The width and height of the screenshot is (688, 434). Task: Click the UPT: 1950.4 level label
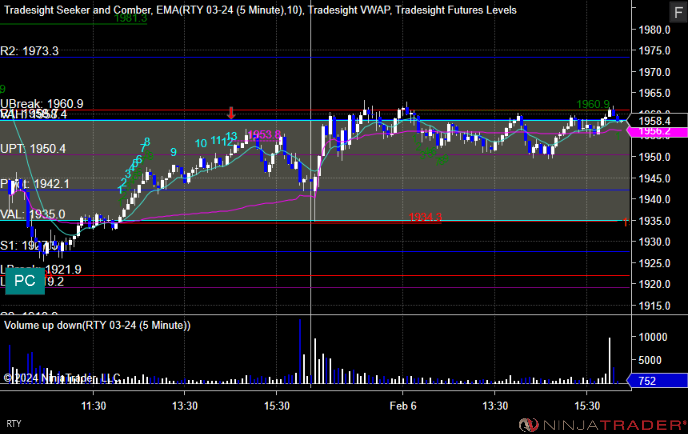pyautogui.click(x=33, y=149)
